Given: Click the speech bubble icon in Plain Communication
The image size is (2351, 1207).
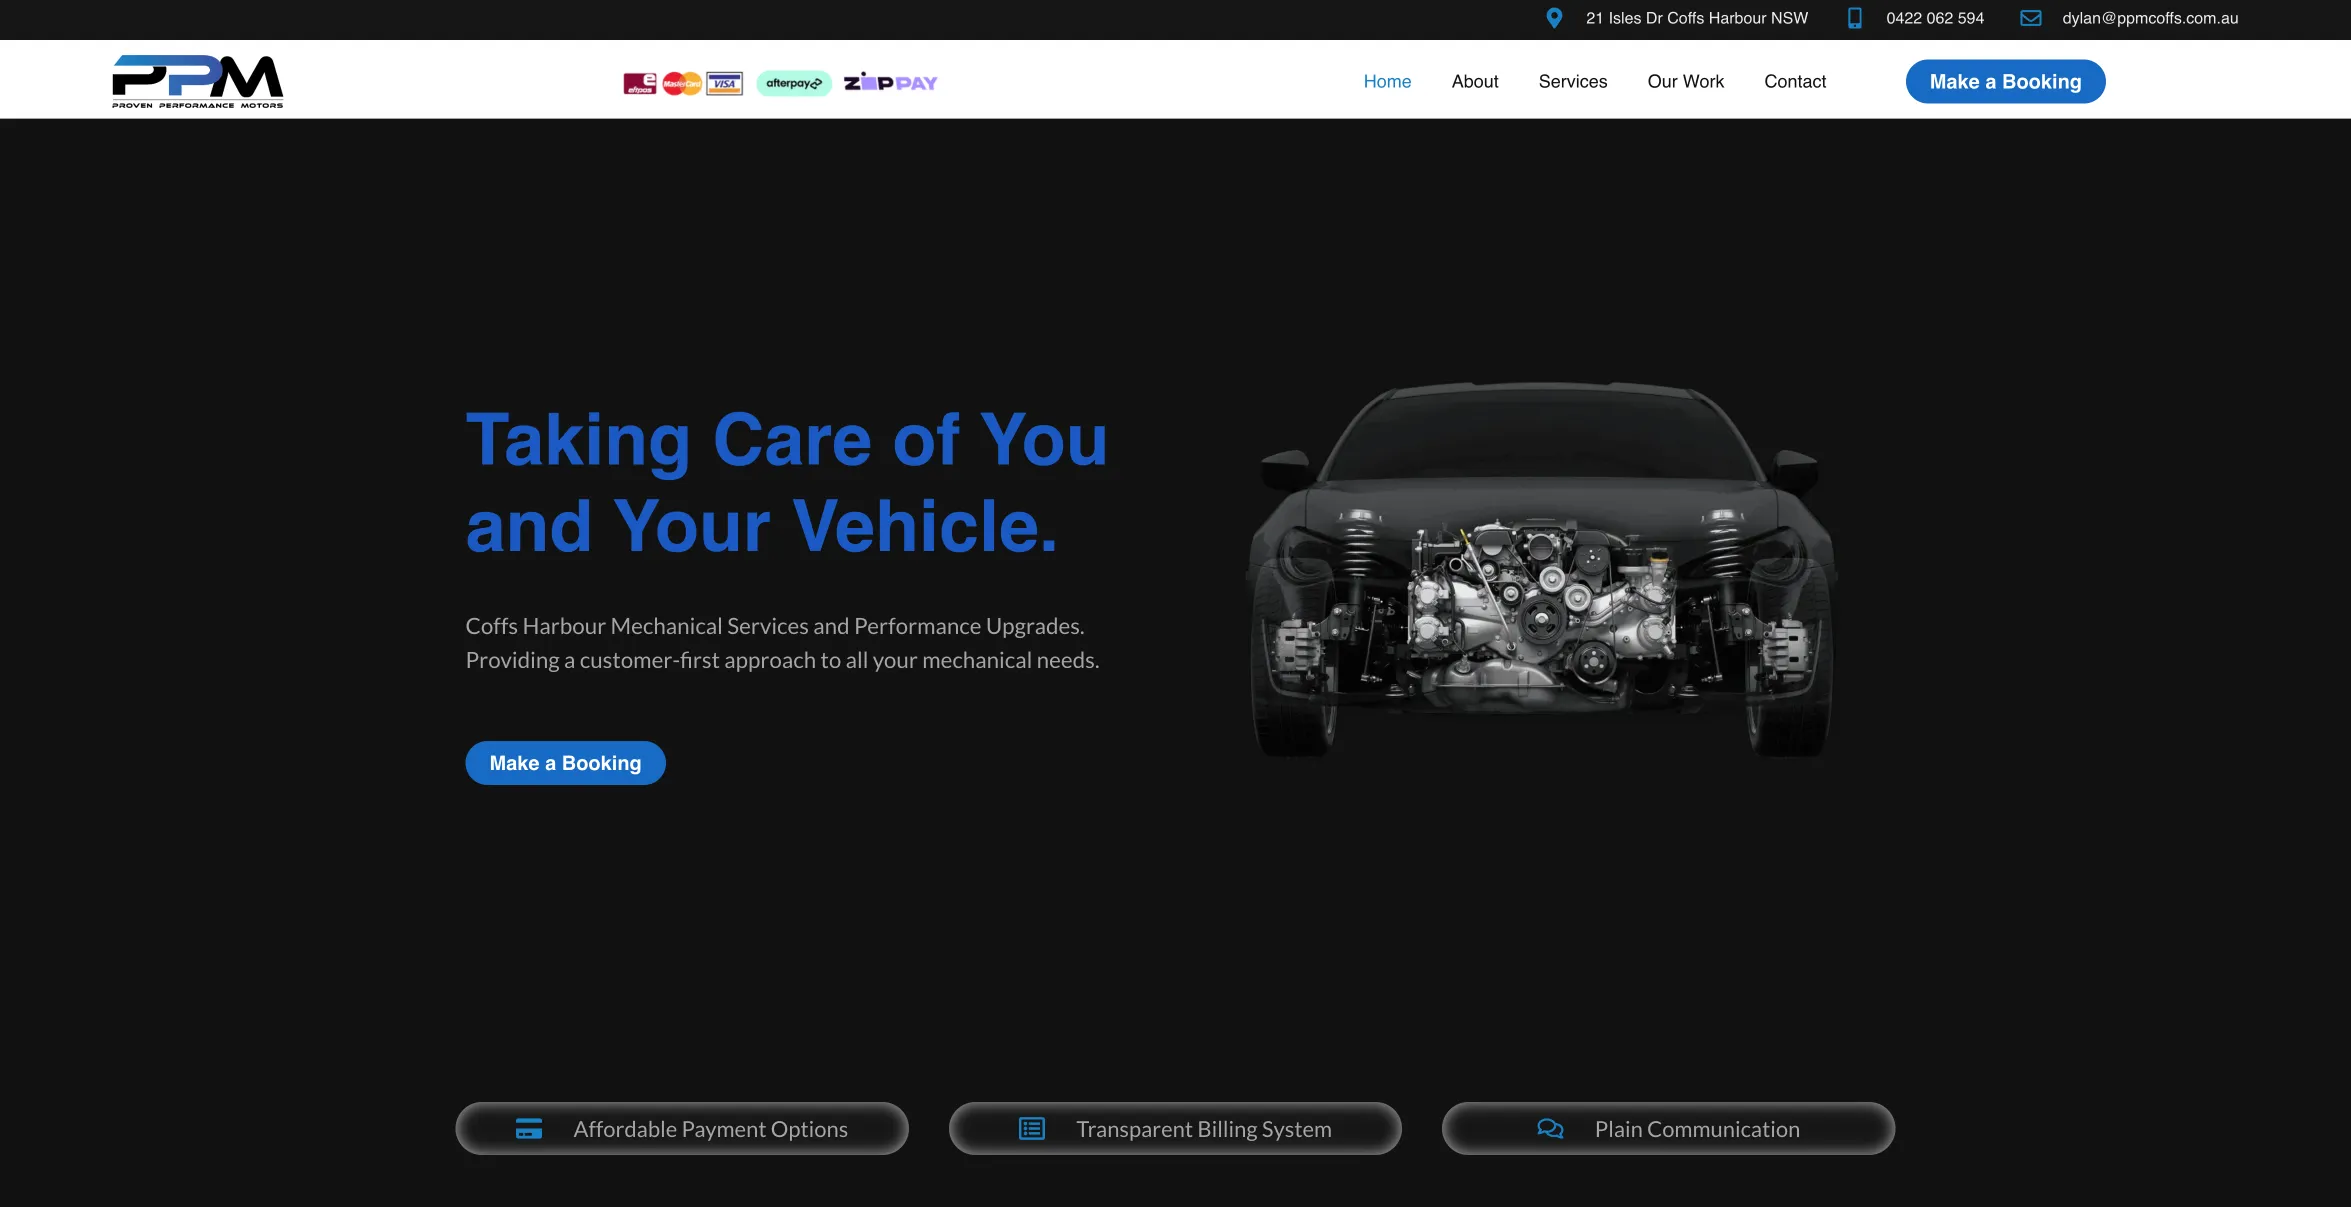Looking at the screenshot, I should pos(1550,1128).
